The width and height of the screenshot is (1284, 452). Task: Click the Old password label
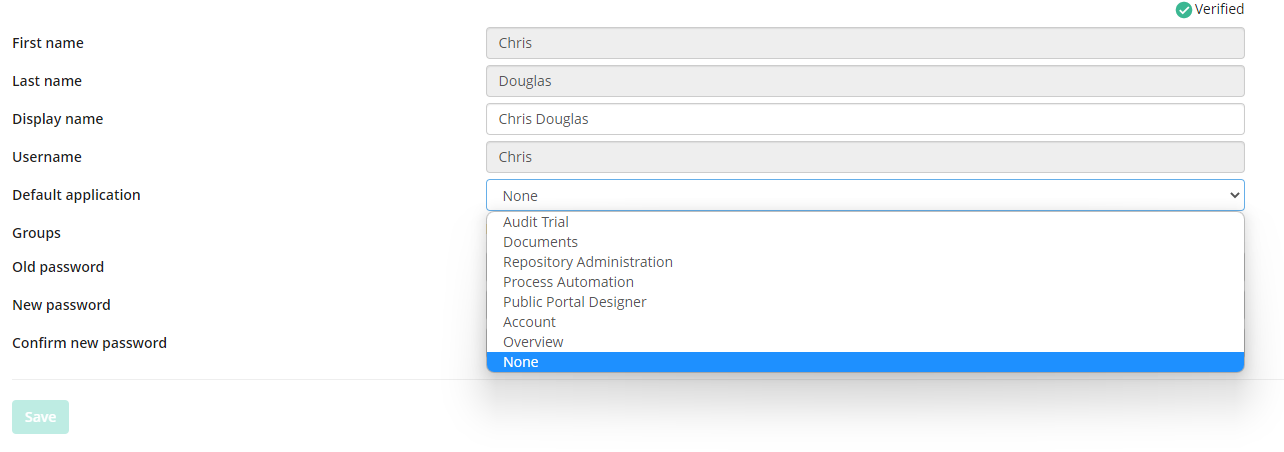point(58,267)
